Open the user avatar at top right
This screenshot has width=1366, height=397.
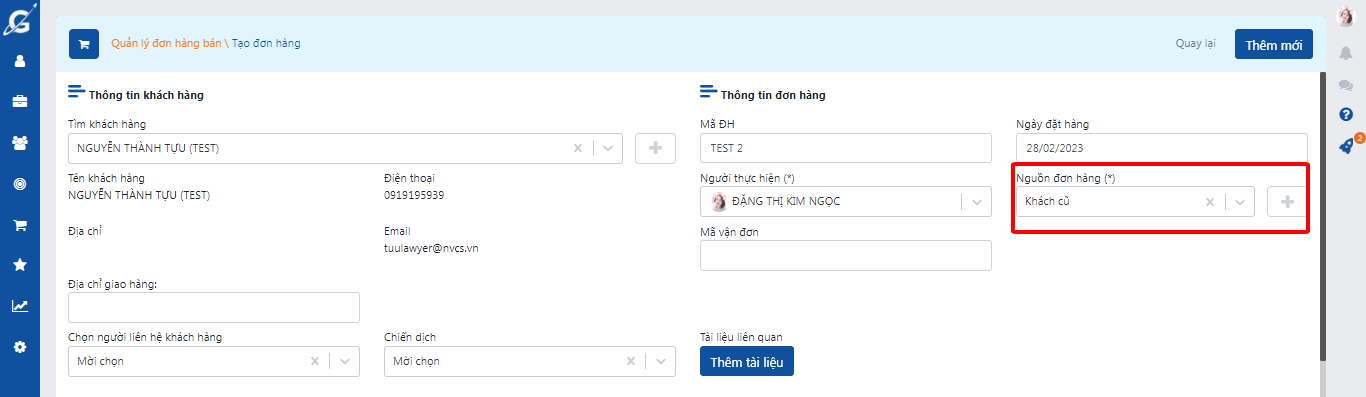(1346, 16)
